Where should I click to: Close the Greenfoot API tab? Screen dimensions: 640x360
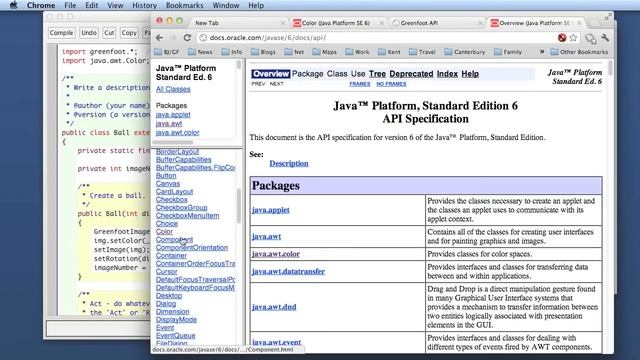pos(480,23)
